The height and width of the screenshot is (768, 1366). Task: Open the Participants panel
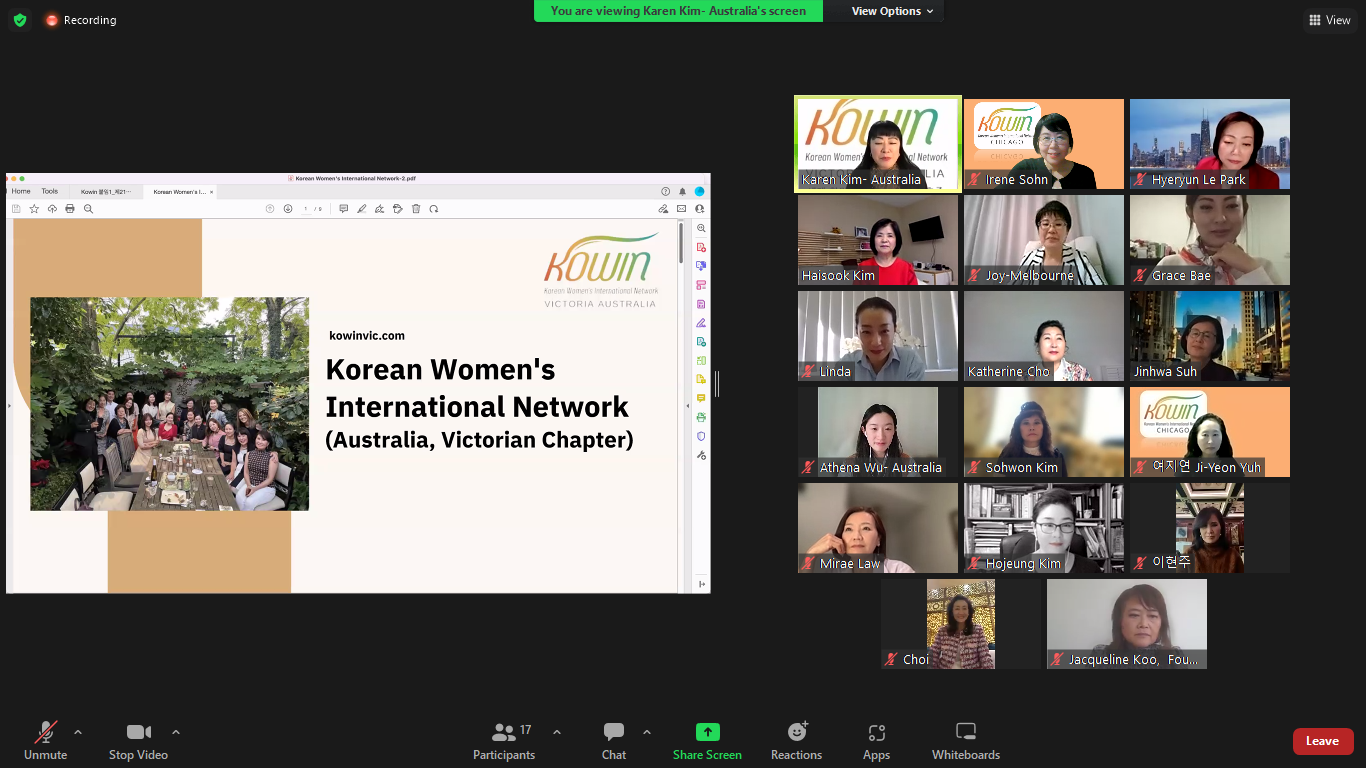tap(504, 740)
